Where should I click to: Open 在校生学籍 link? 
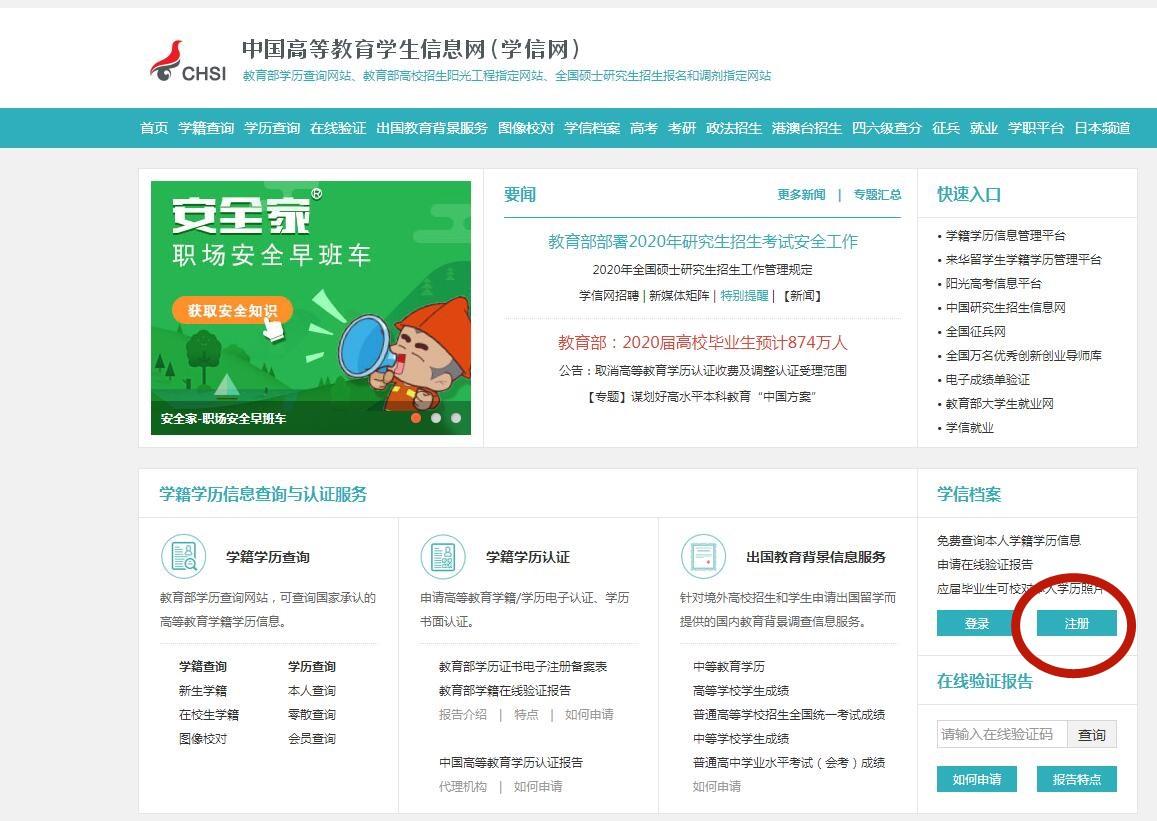tap(209, 715)
